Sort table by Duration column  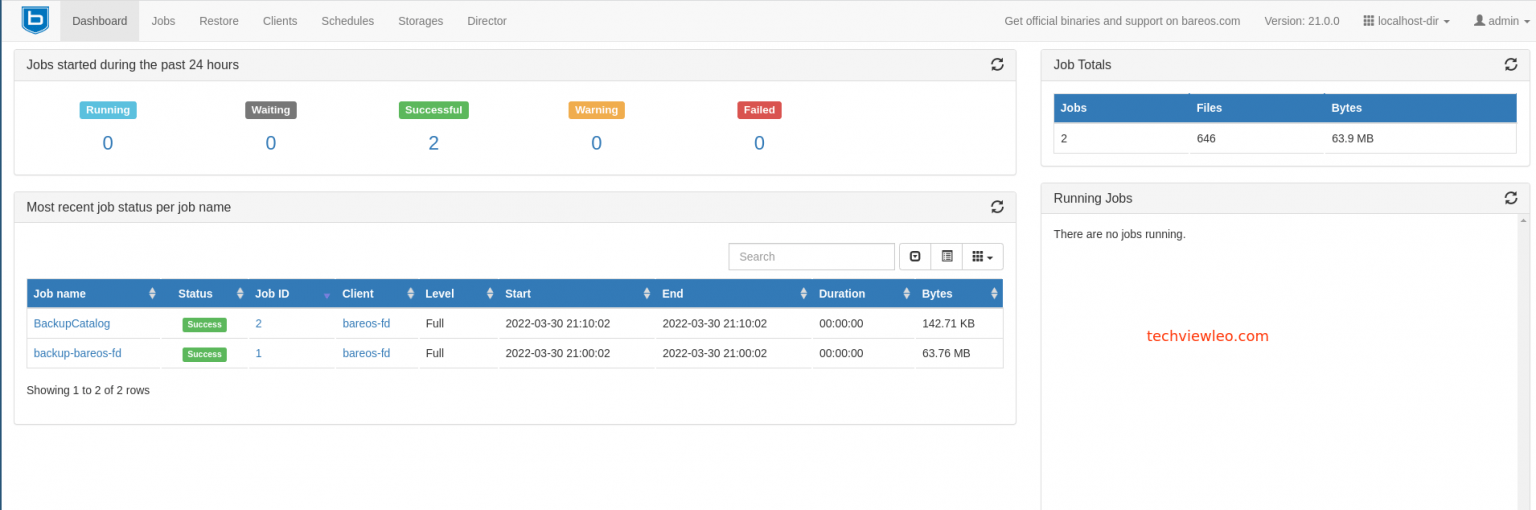[x=863, y=294]
